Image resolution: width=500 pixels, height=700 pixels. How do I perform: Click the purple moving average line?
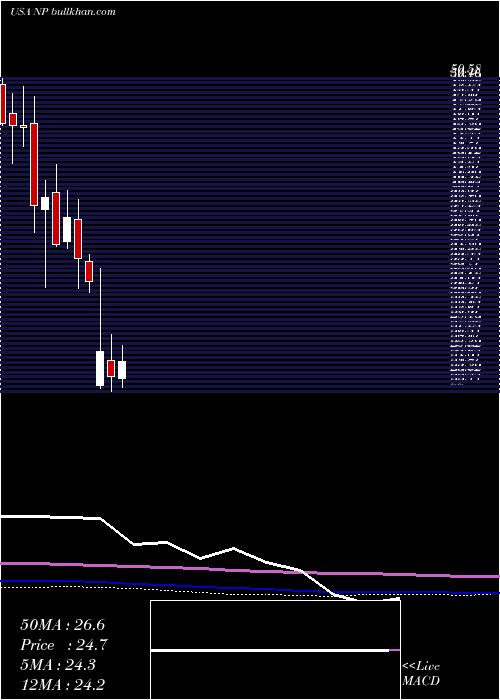pos(250,571)
